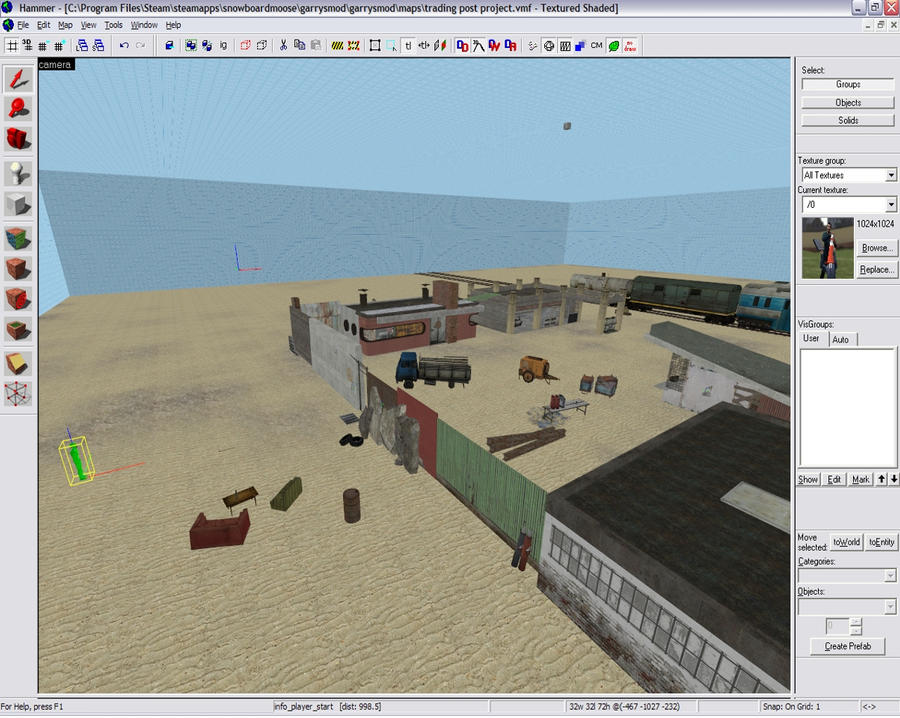Group the selected objects

(191, 45)
